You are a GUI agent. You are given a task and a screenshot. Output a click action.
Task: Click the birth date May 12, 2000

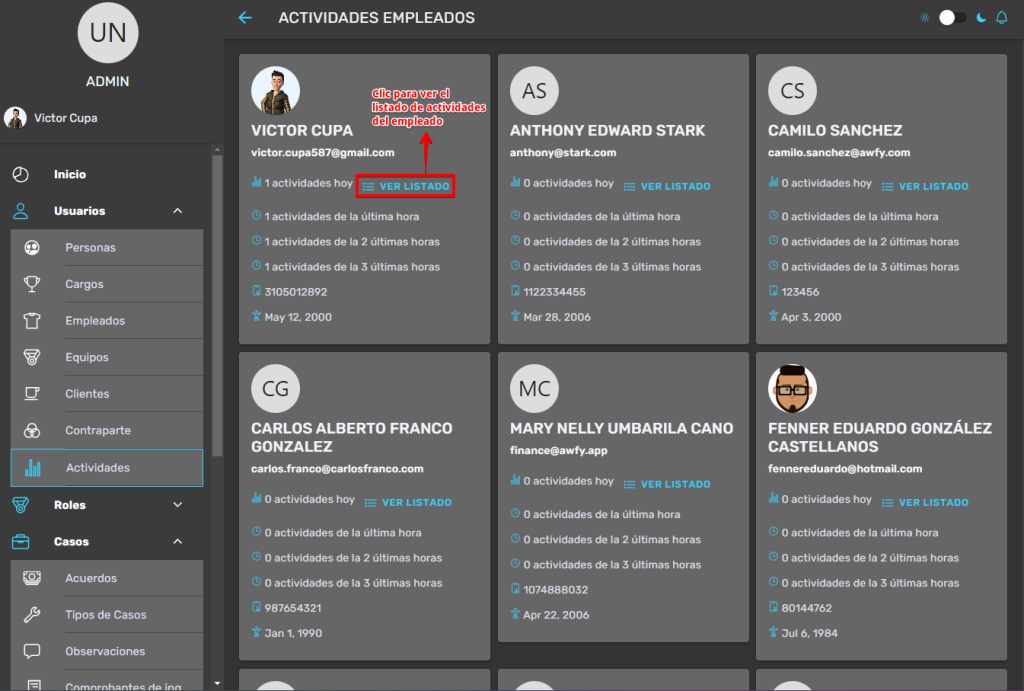click(x=298, y=317)
